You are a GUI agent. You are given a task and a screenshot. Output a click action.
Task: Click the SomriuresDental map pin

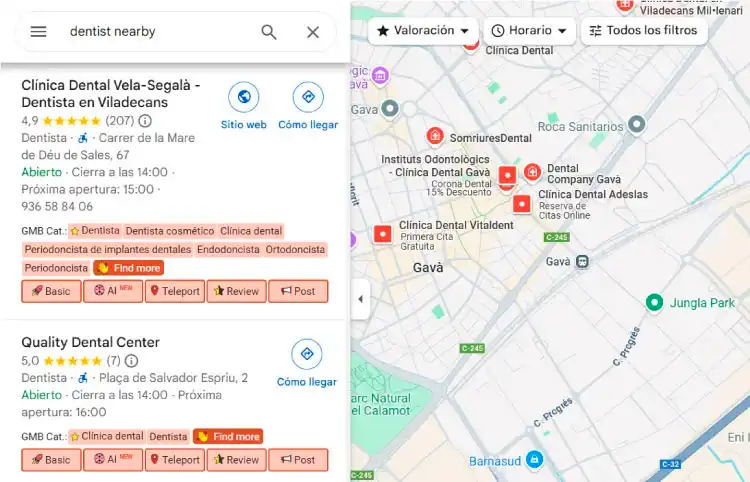click(x=435, y=136)
